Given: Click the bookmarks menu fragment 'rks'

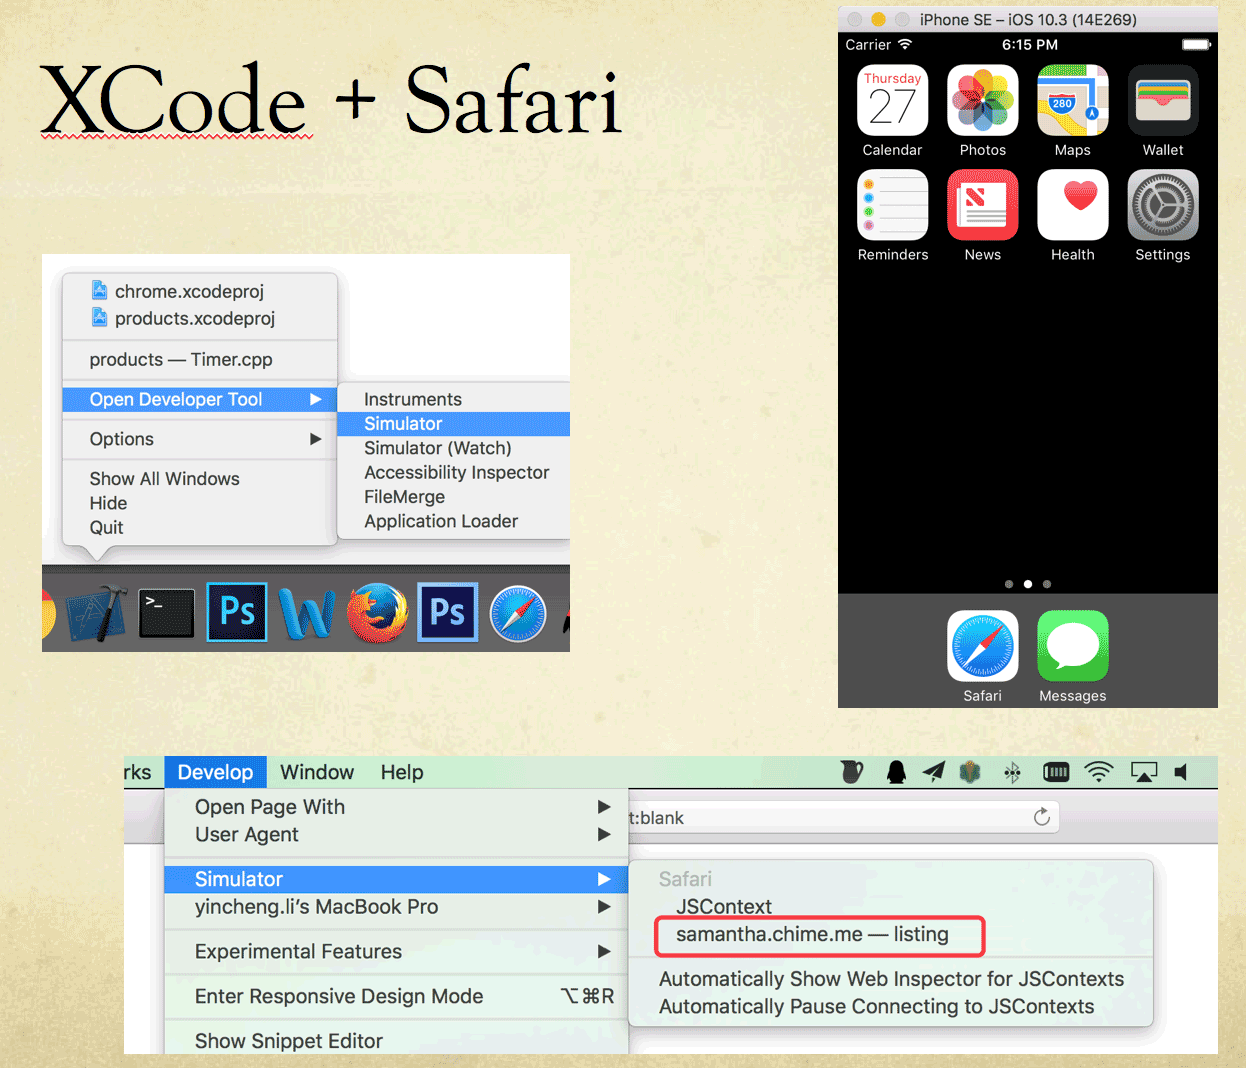Looking at the screenshot, I should [138, 772].
